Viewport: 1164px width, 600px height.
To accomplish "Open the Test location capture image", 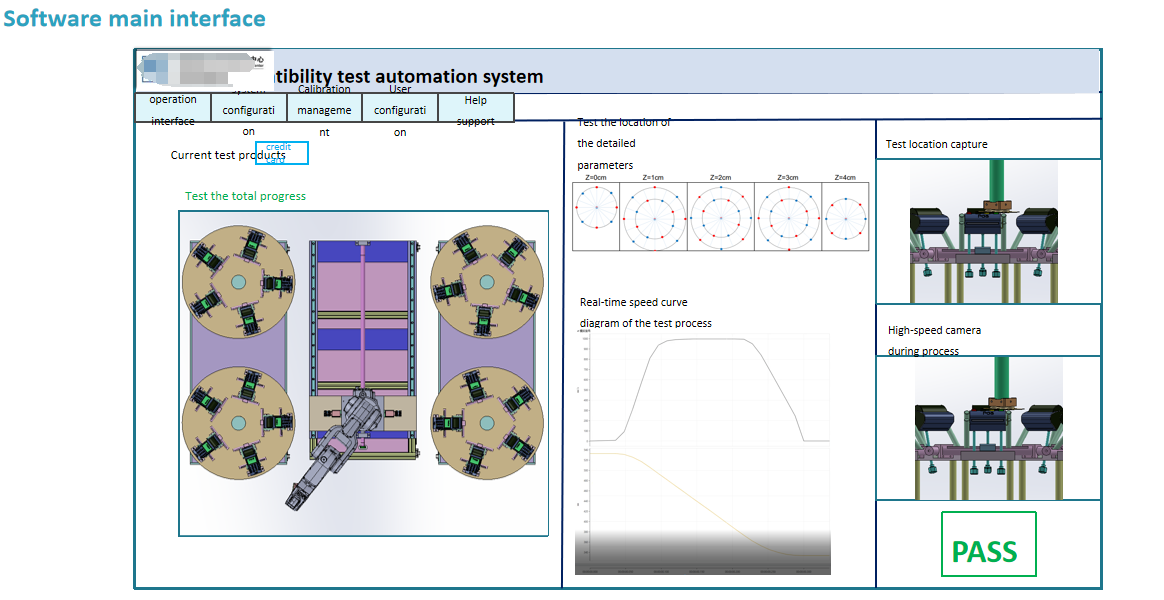I will tap(984, 231).
